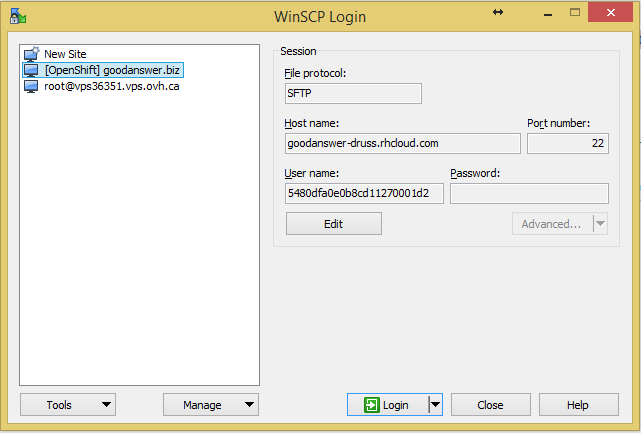Focus the Port number field
Viewport: 641px width, 433px height.
[568, 144]
